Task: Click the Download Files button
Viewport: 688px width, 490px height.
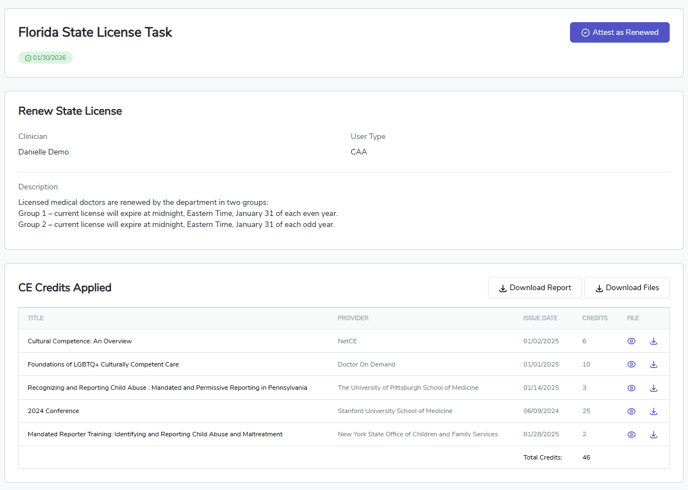Action: point(627,288)
